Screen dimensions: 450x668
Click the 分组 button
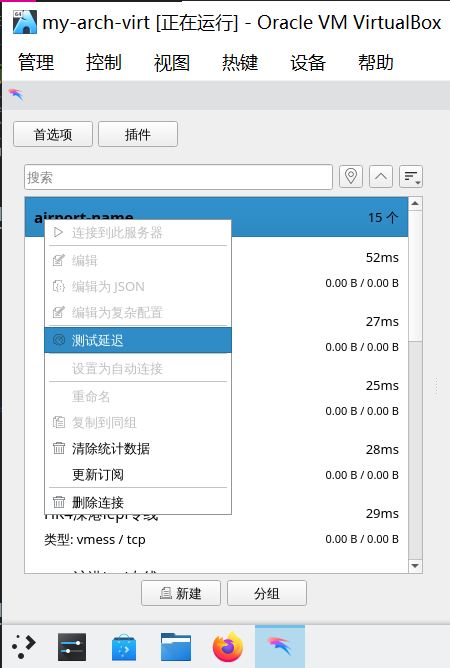coord(267,593)
